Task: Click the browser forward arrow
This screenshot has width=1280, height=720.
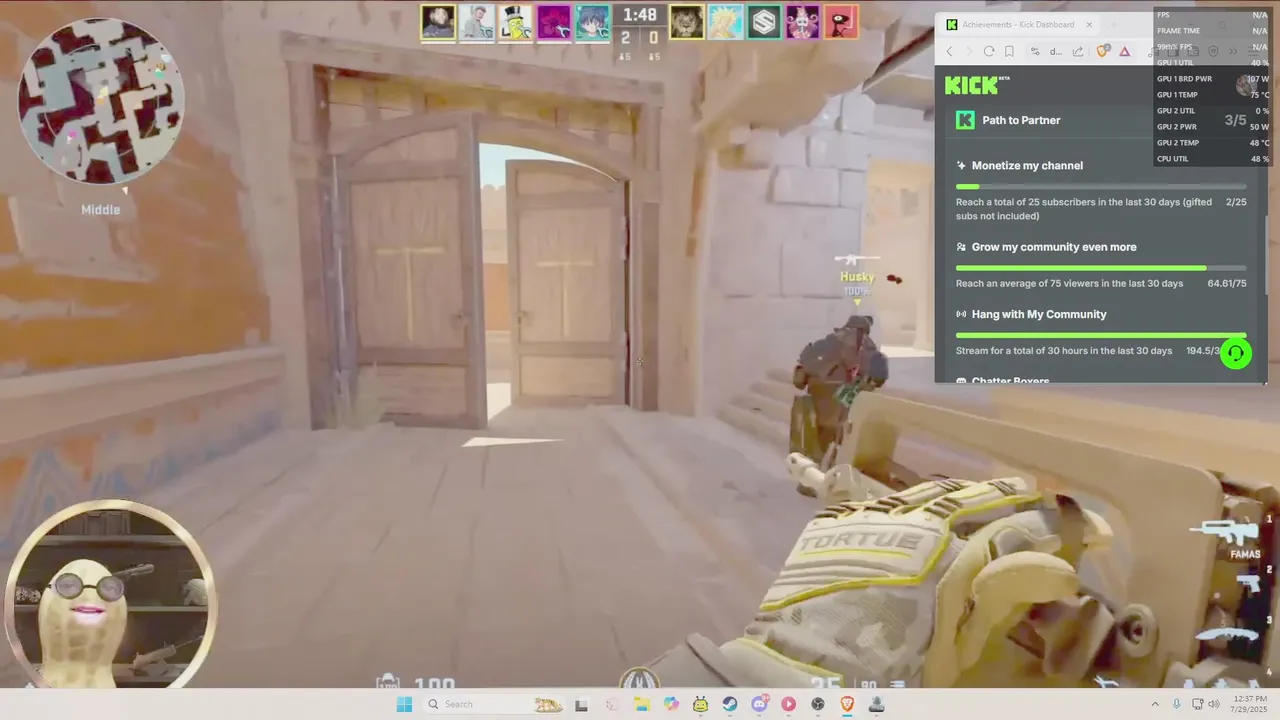Action: [x=968, y=51]
